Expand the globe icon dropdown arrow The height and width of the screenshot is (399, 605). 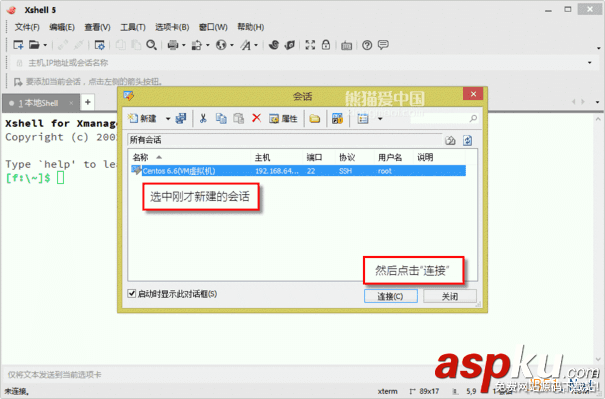point(232,46)
